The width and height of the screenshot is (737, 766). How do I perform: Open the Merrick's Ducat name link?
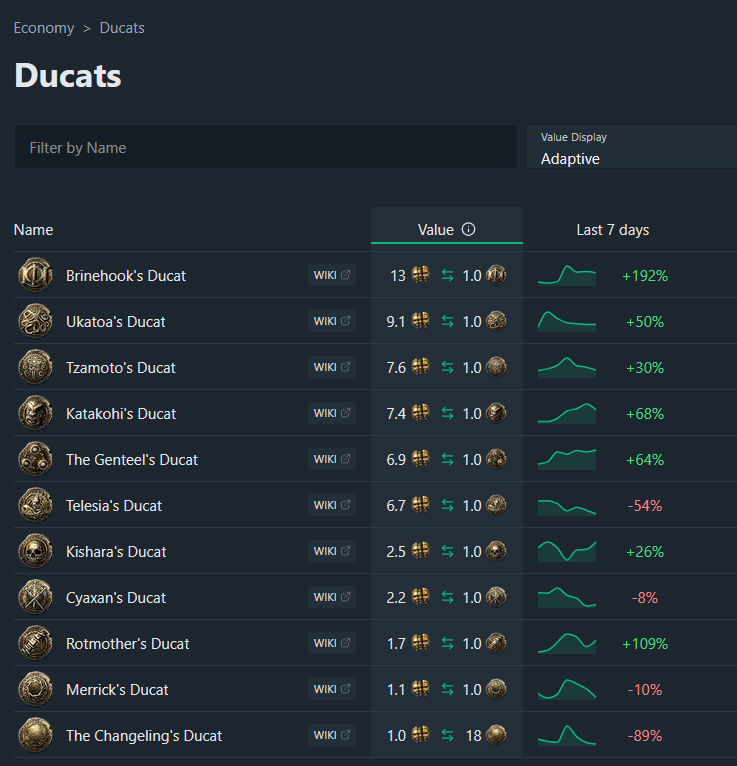tap(117, 689)
